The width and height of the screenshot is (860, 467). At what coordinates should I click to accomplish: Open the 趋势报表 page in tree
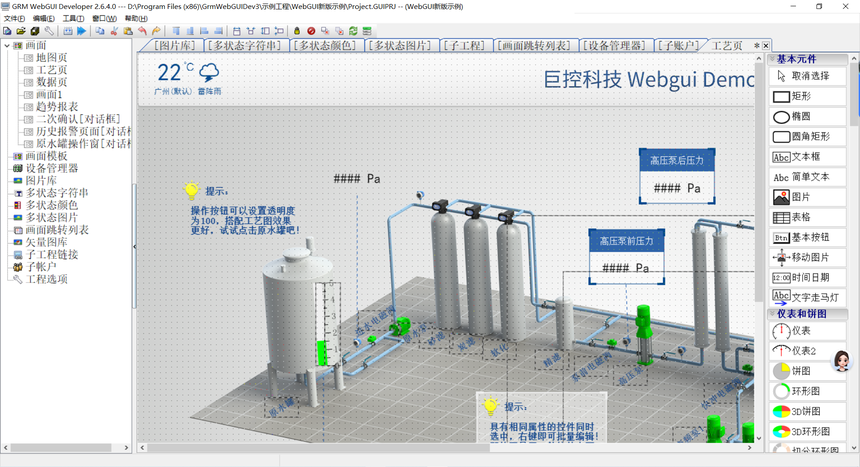pos(57,106)
